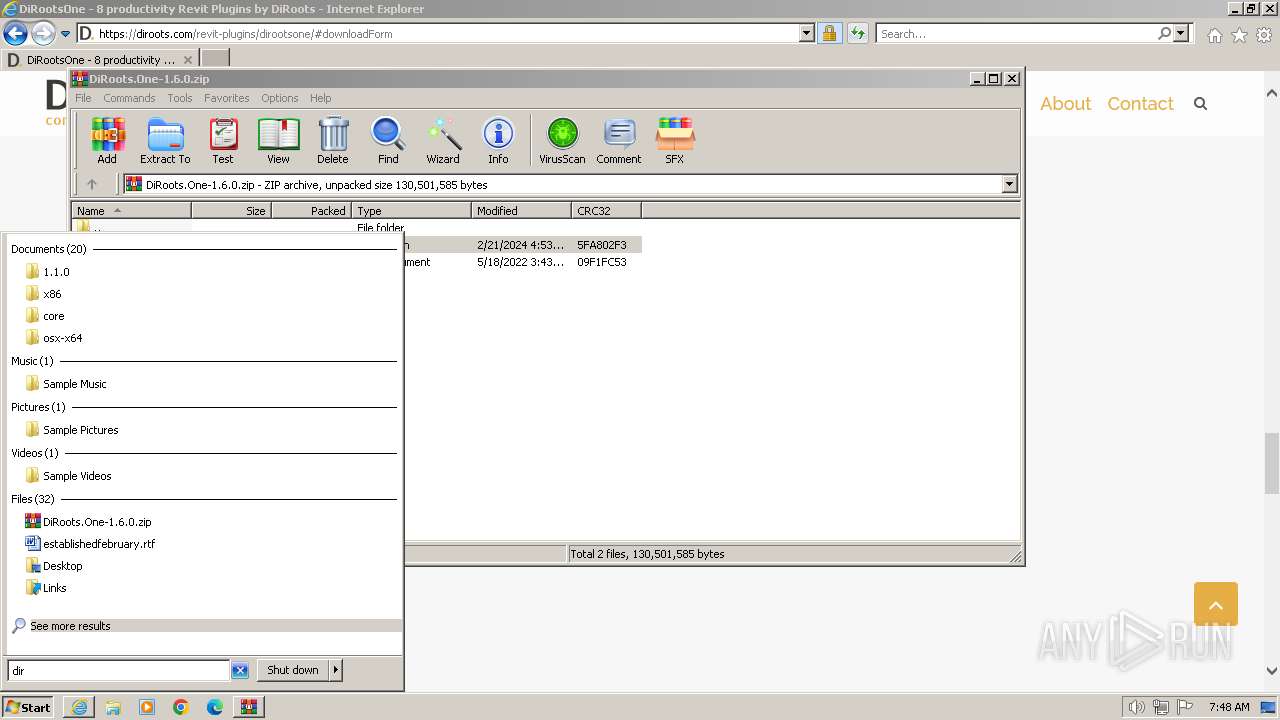The image size is (1280, 720).
Task: Clear the Start menu search text
Action: (x=240, y=671)
